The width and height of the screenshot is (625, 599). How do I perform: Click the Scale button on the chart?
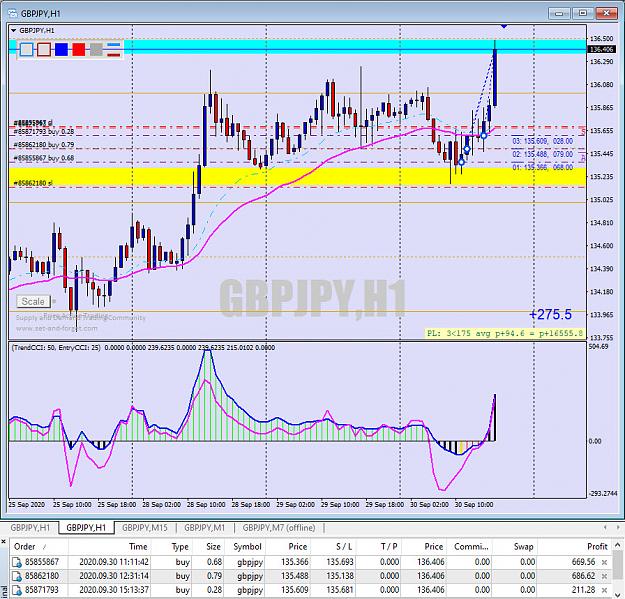click(x=33, y=301)
